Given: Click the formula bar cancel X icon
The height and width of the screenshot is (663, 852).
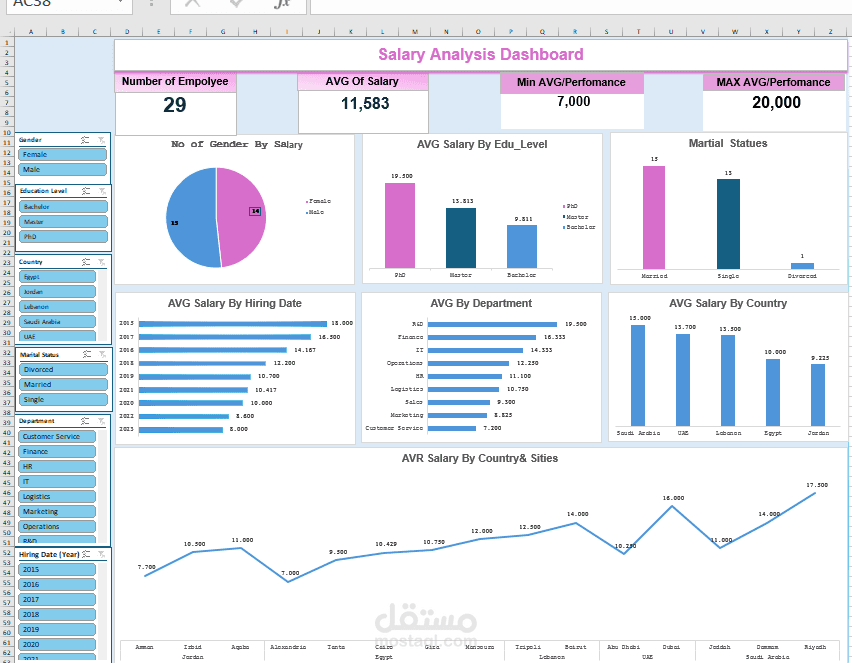Looking at the screenshot, I should [x=192, y=3].
